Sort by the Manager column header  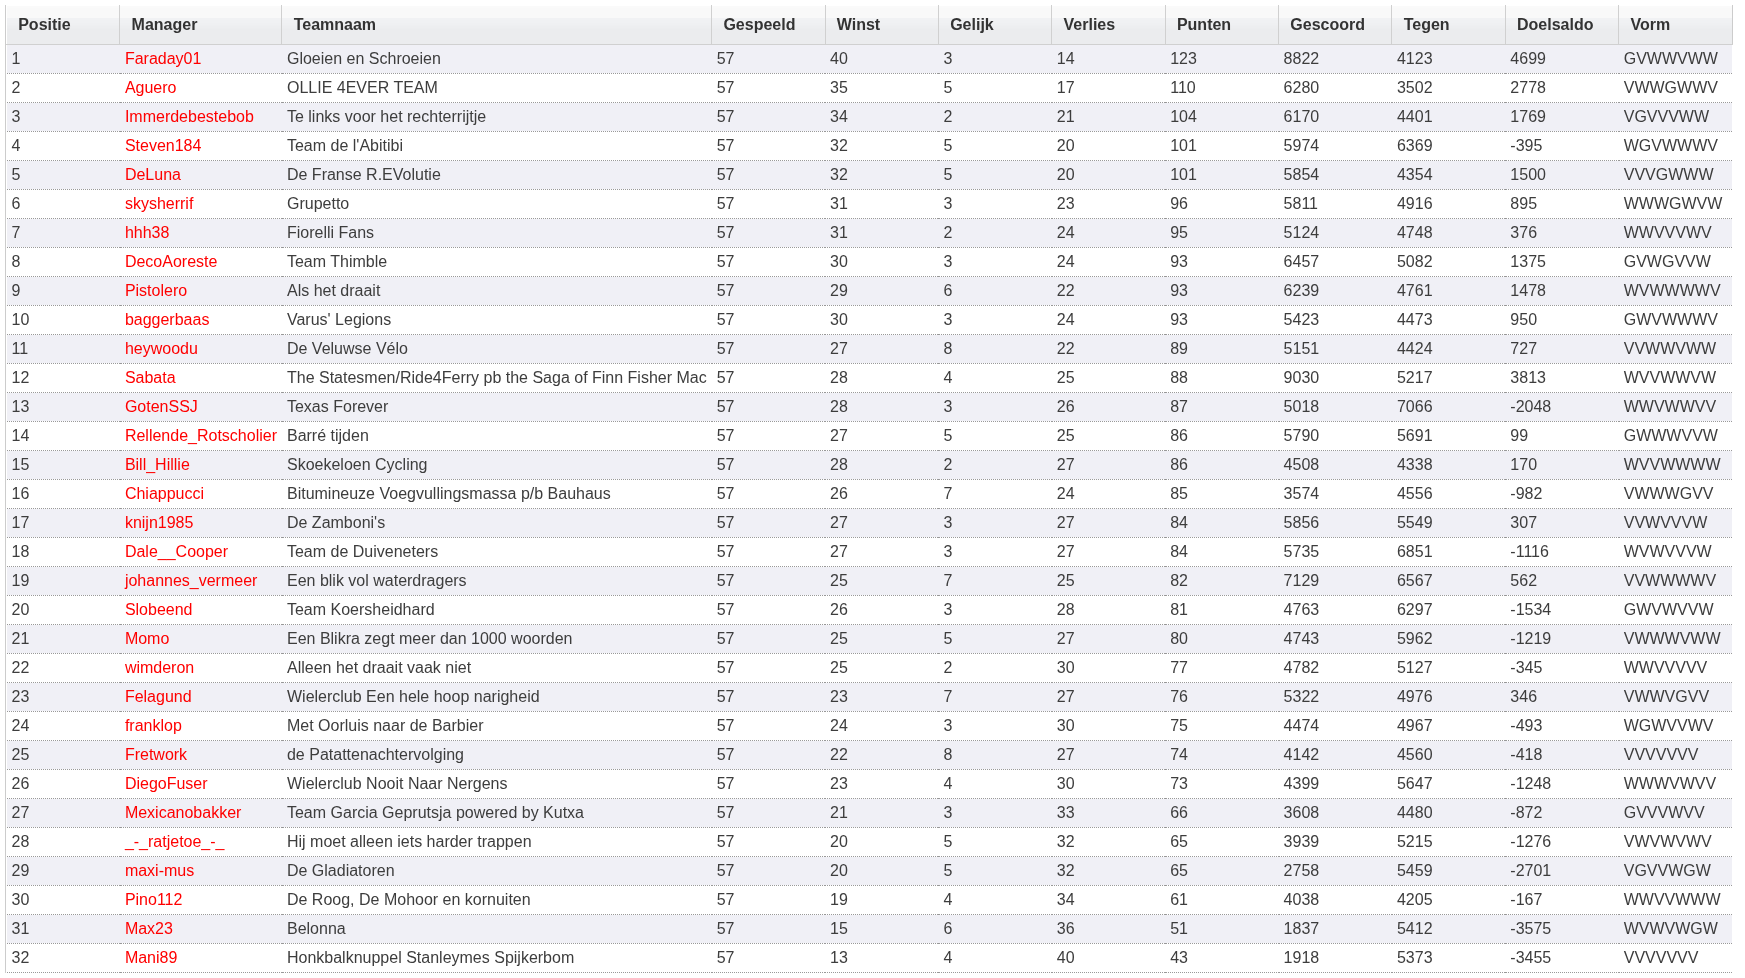(x=164, y=25)
